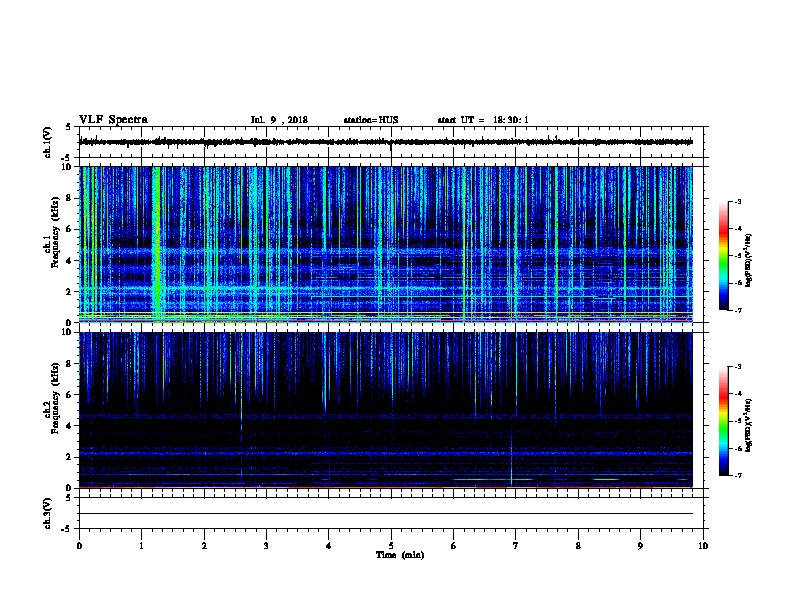Click the time axis tick label "6"

click(x=454, y=546)
